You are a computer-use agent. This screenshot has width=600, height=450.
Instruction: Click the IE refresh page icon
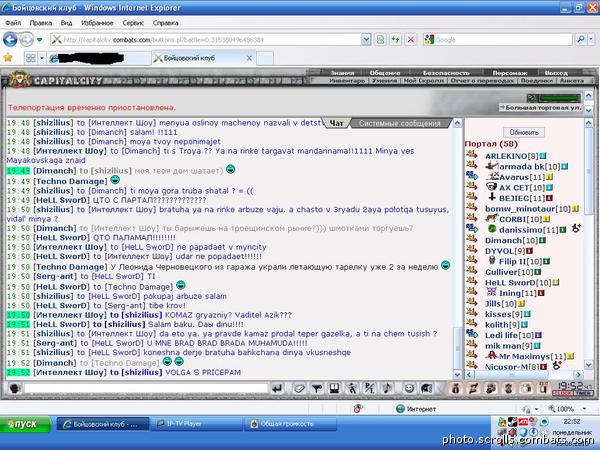point(395,39)
